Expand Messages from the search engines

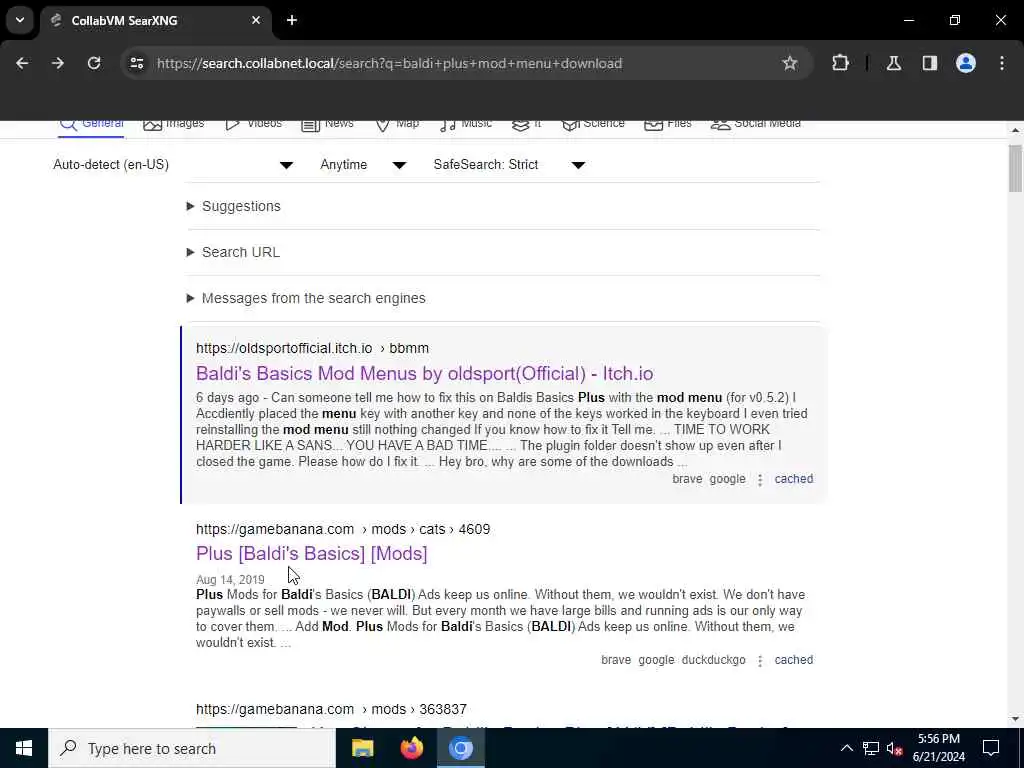[x=306, y=298]
